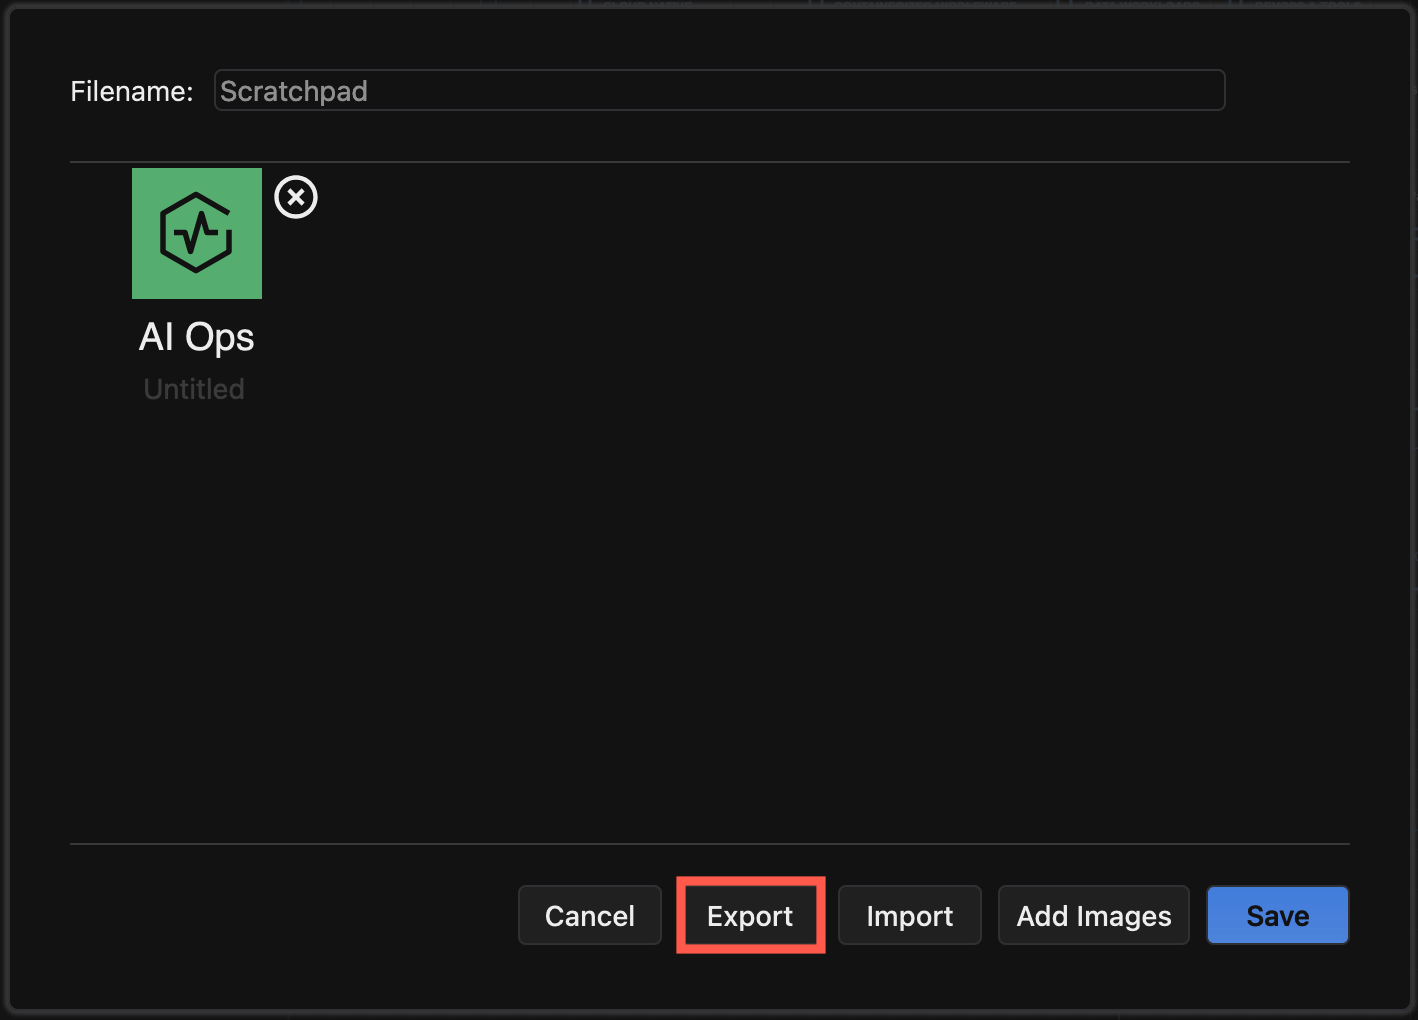
Task: Save the Scratchpad library
Action: coord(1277,916)
